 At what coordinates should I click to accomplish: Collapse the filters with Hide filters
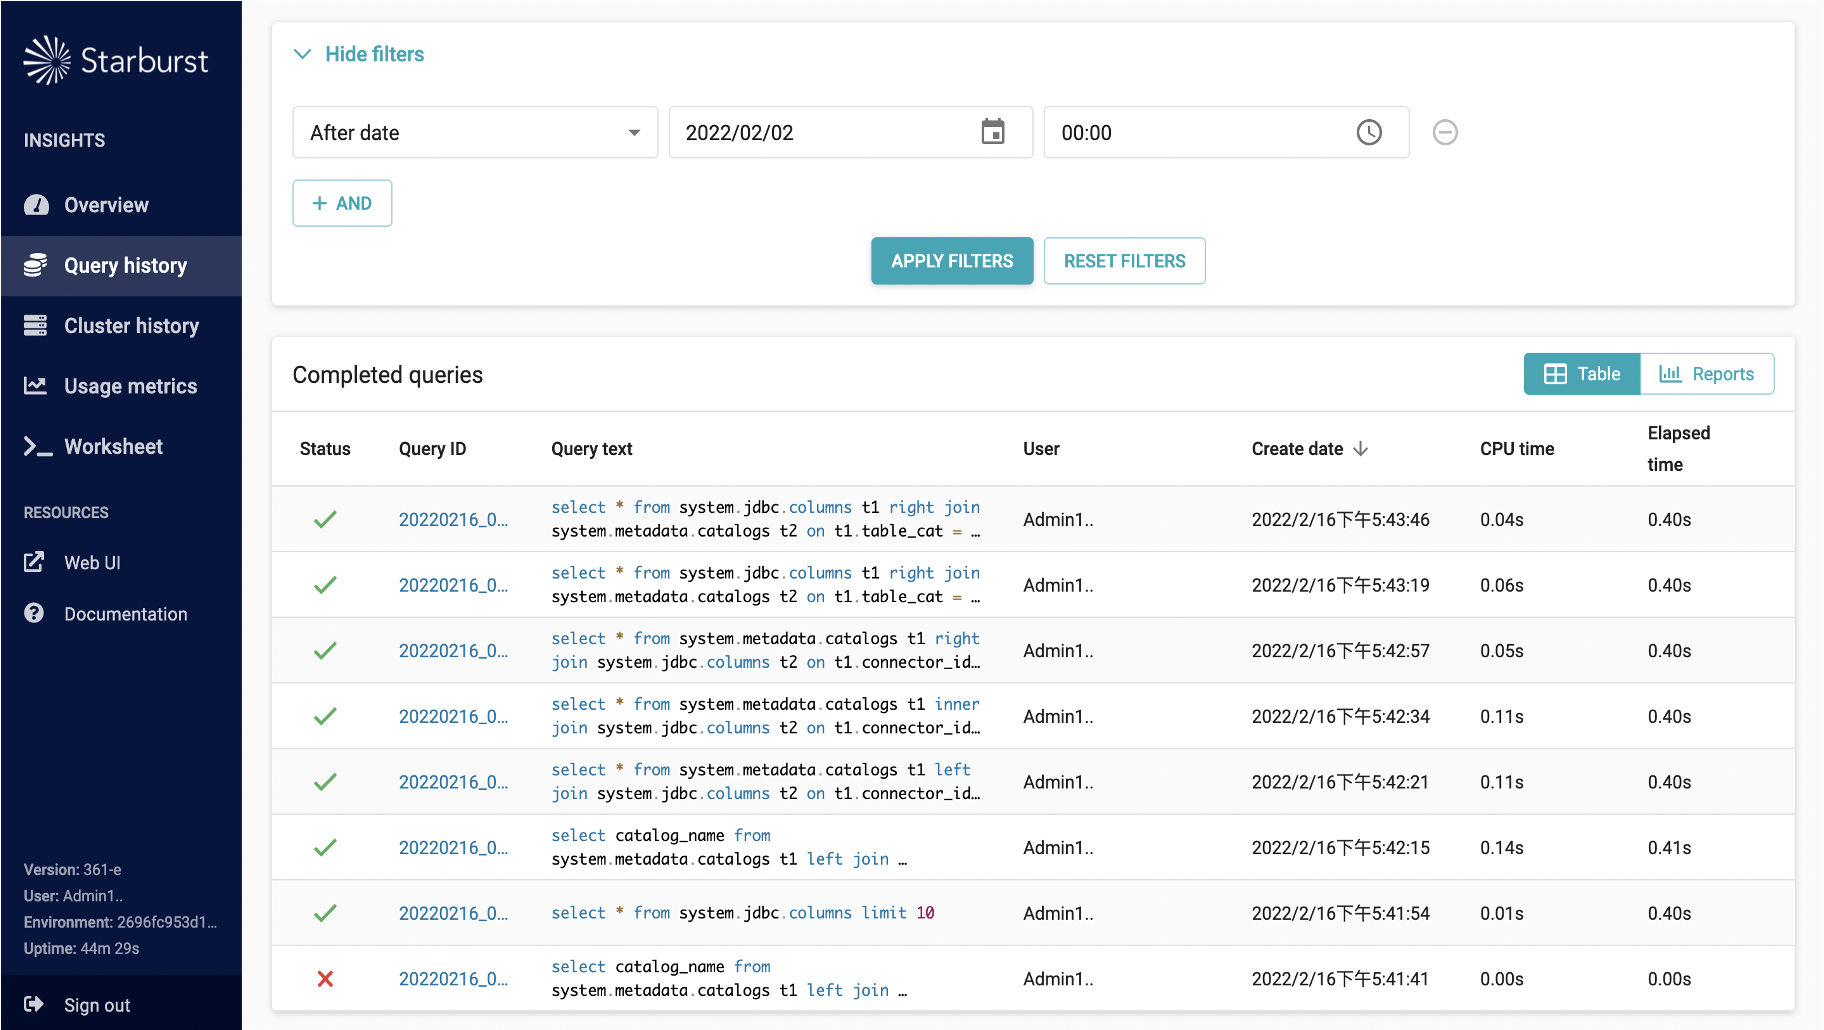tap(359, 54)
